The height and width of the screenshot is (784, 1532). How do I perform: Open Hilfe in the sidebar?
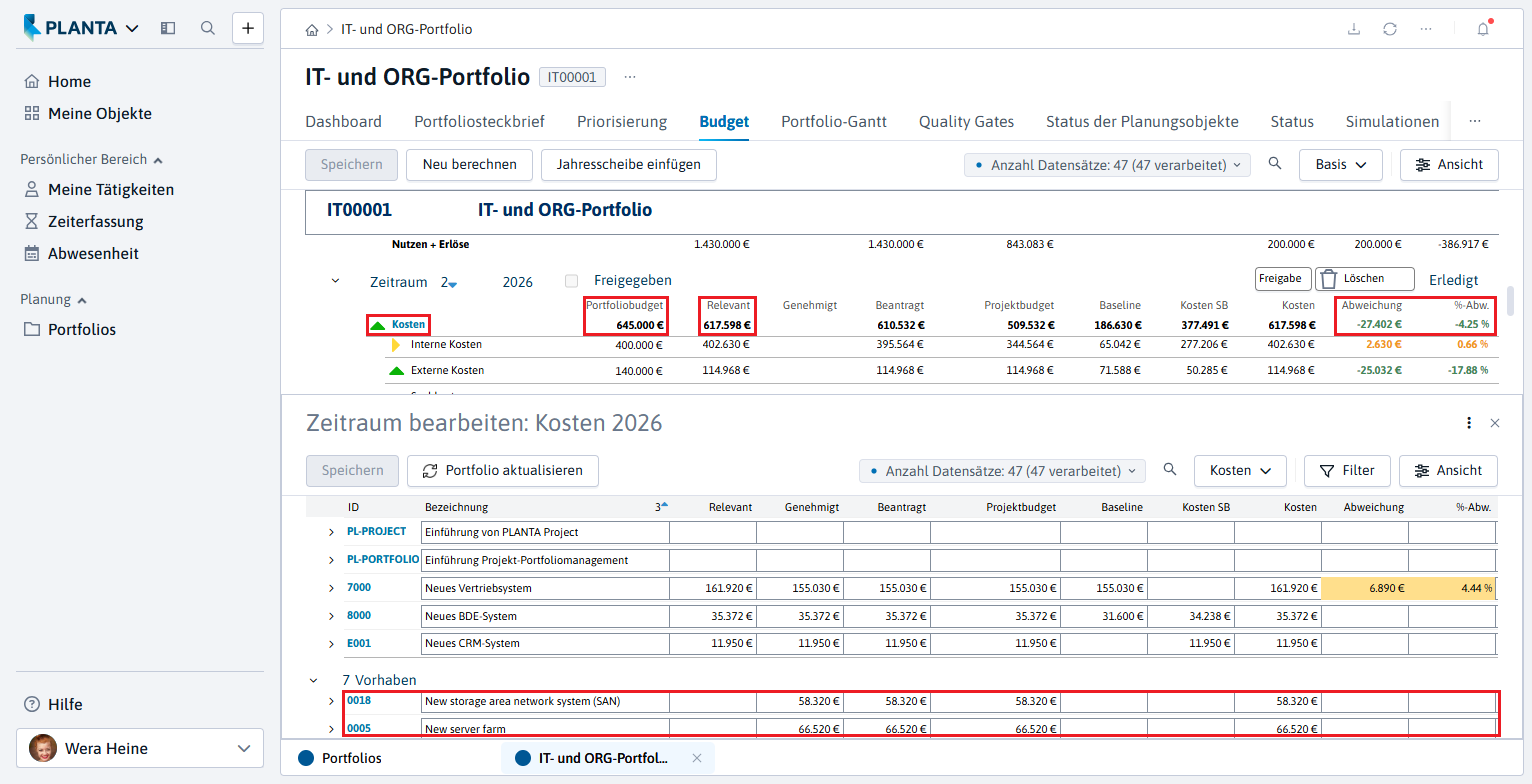[53, 704]
